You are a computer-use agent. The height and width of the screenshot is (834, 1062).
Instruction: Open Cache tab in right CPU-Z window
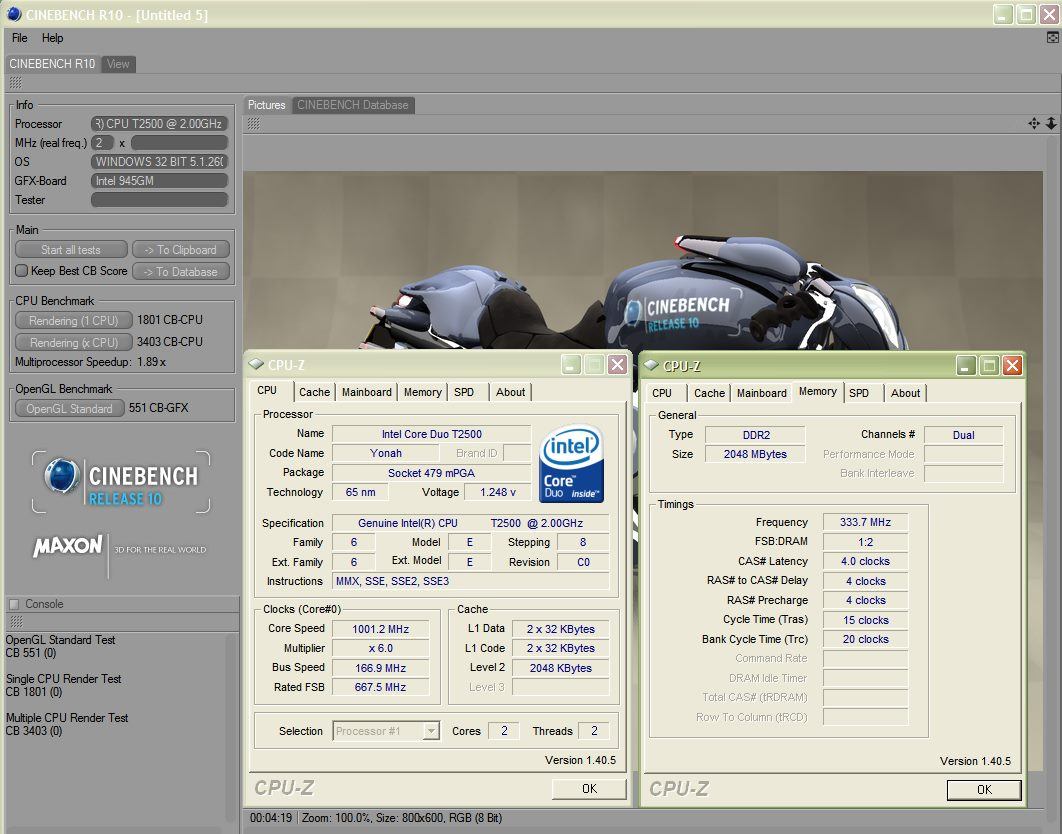tap(709, 393)
